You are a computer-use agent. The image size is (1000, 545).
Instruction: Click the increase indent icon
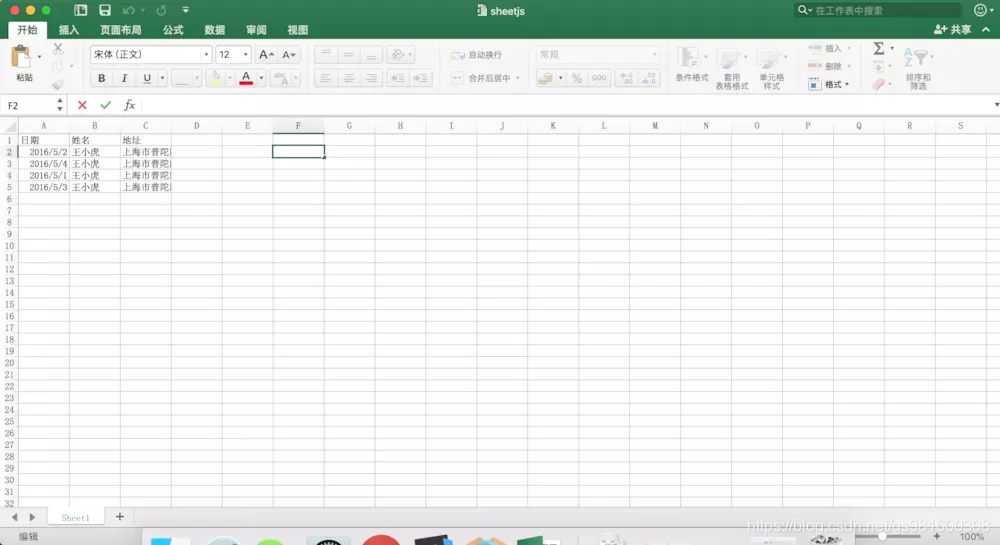click(x=420, y=78)
